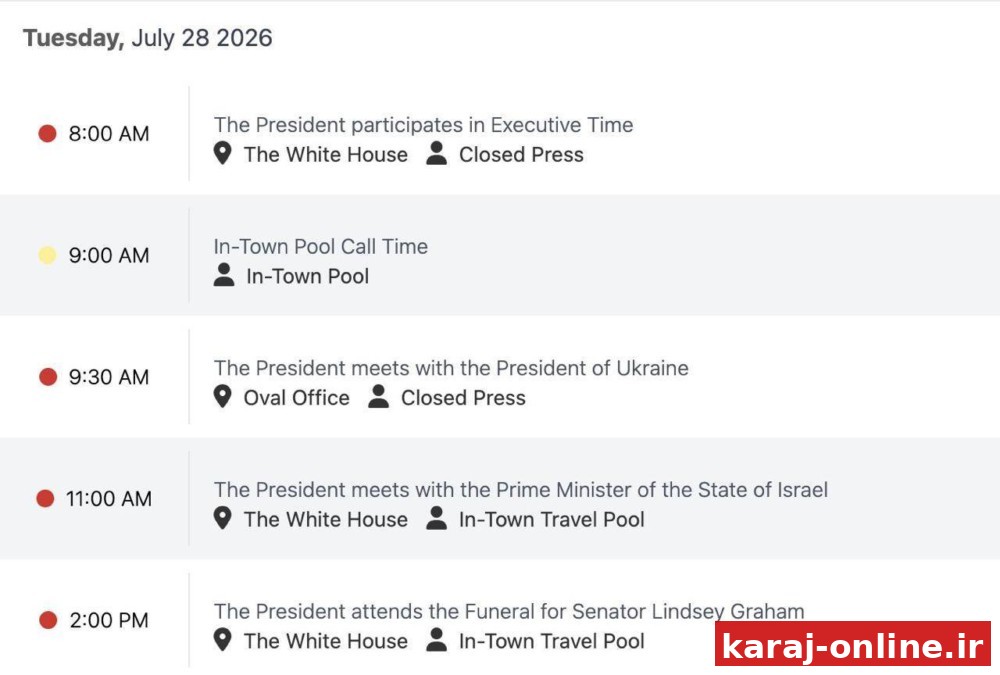Open the meeting with President of Ukraine
Viewport: 1000px width, 675px height.
[x=451, y=368]
